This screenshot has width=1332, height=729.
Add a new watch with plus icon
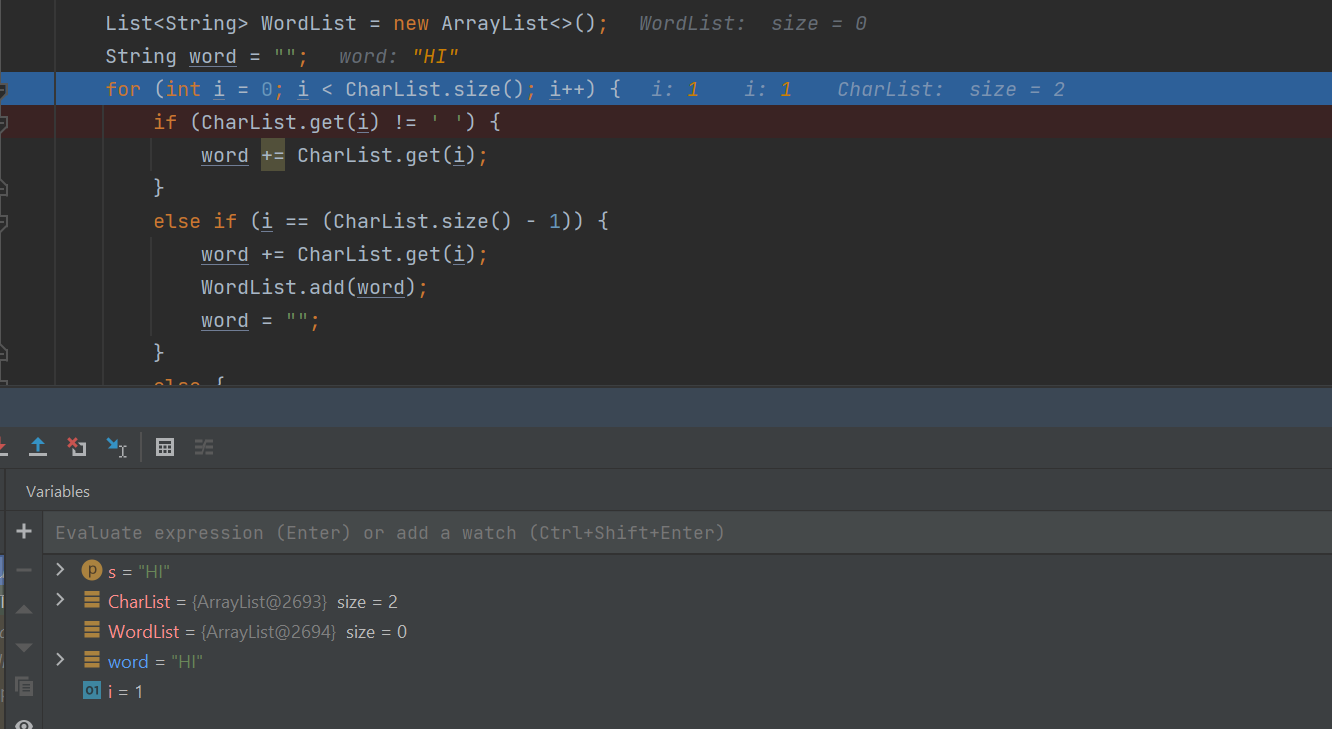[24, 532]
